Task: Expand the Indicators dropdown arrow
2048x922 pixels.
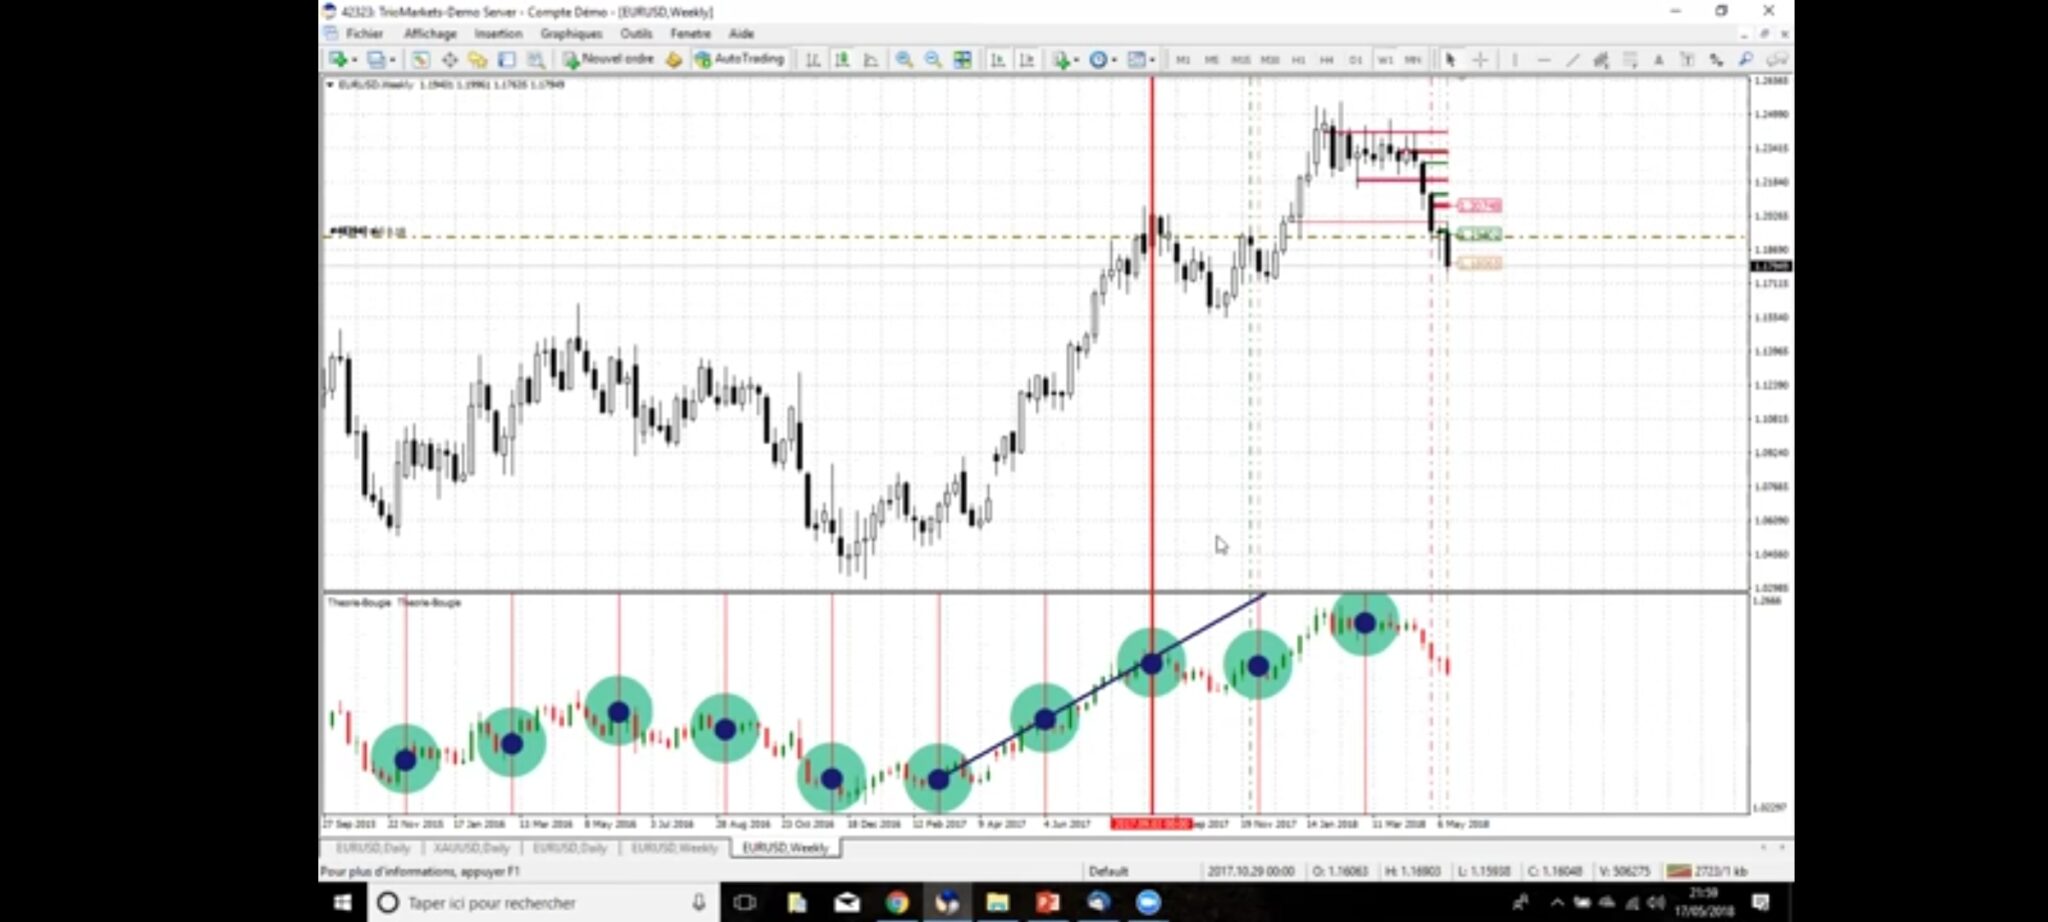Action: coord(1077,60)
